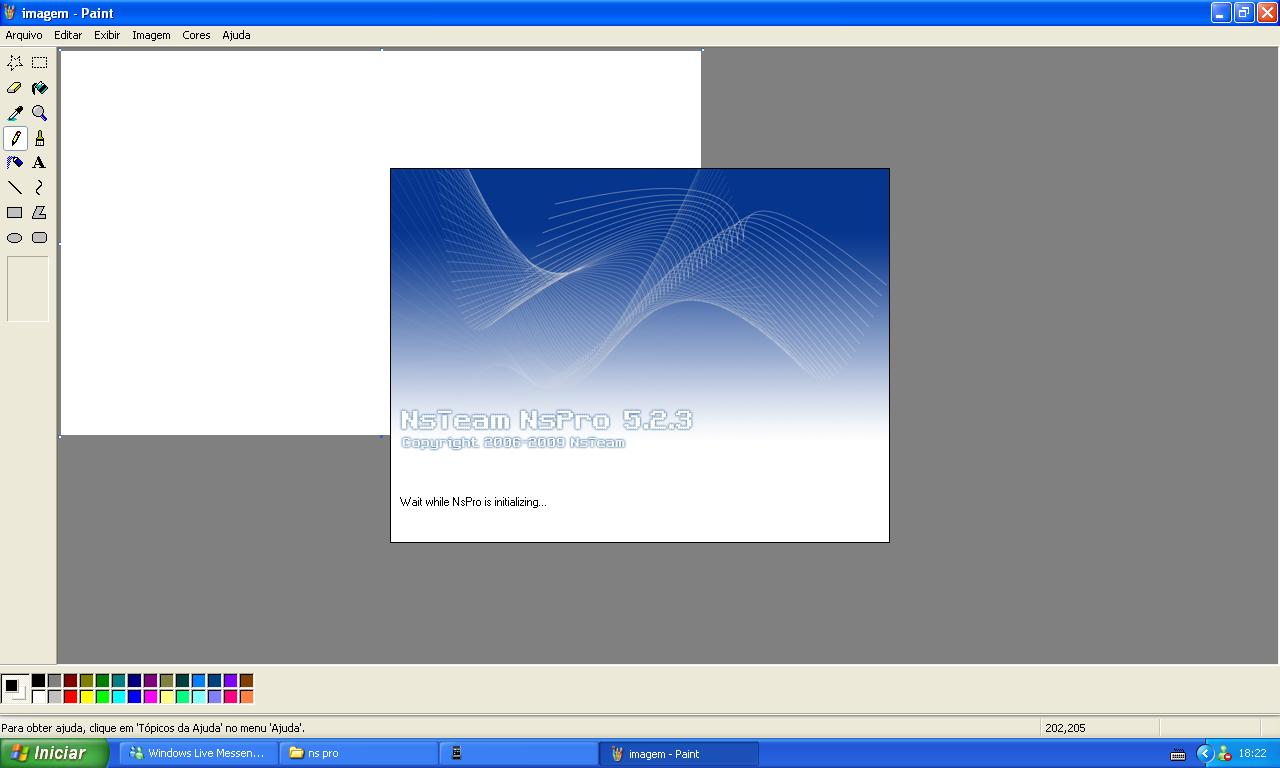Pick the hot pink color swatch
The width and height of the screenshot is (1280, 768).
tap(230, 697)
